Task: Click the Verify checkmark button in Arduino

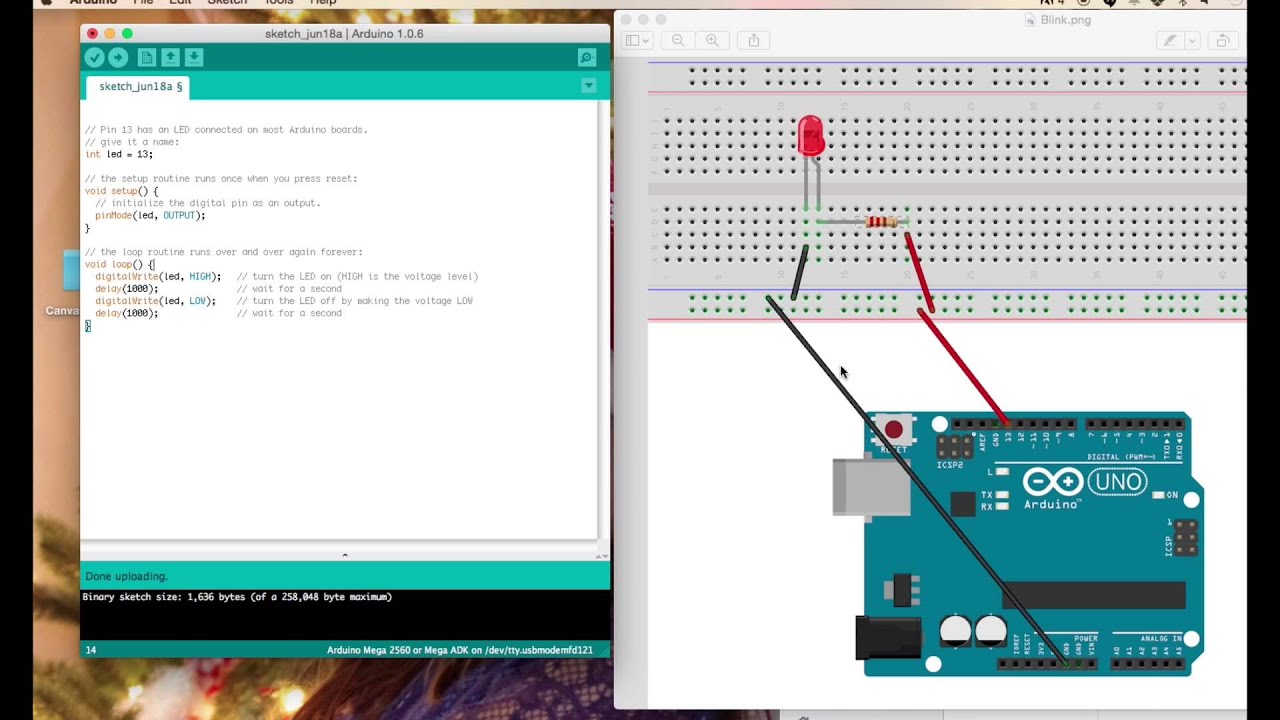Action: pyautogui.click(x=94, y=58)
